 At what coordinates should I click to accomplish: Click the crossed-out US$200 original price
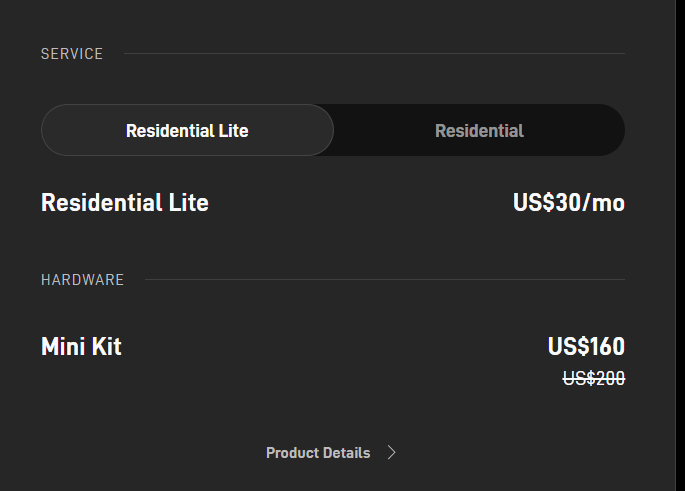[594, 378]
